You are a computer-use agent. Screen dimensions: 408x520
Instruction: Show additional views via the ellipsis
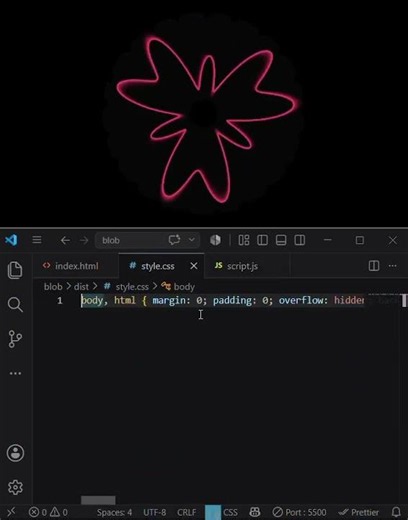15,373
